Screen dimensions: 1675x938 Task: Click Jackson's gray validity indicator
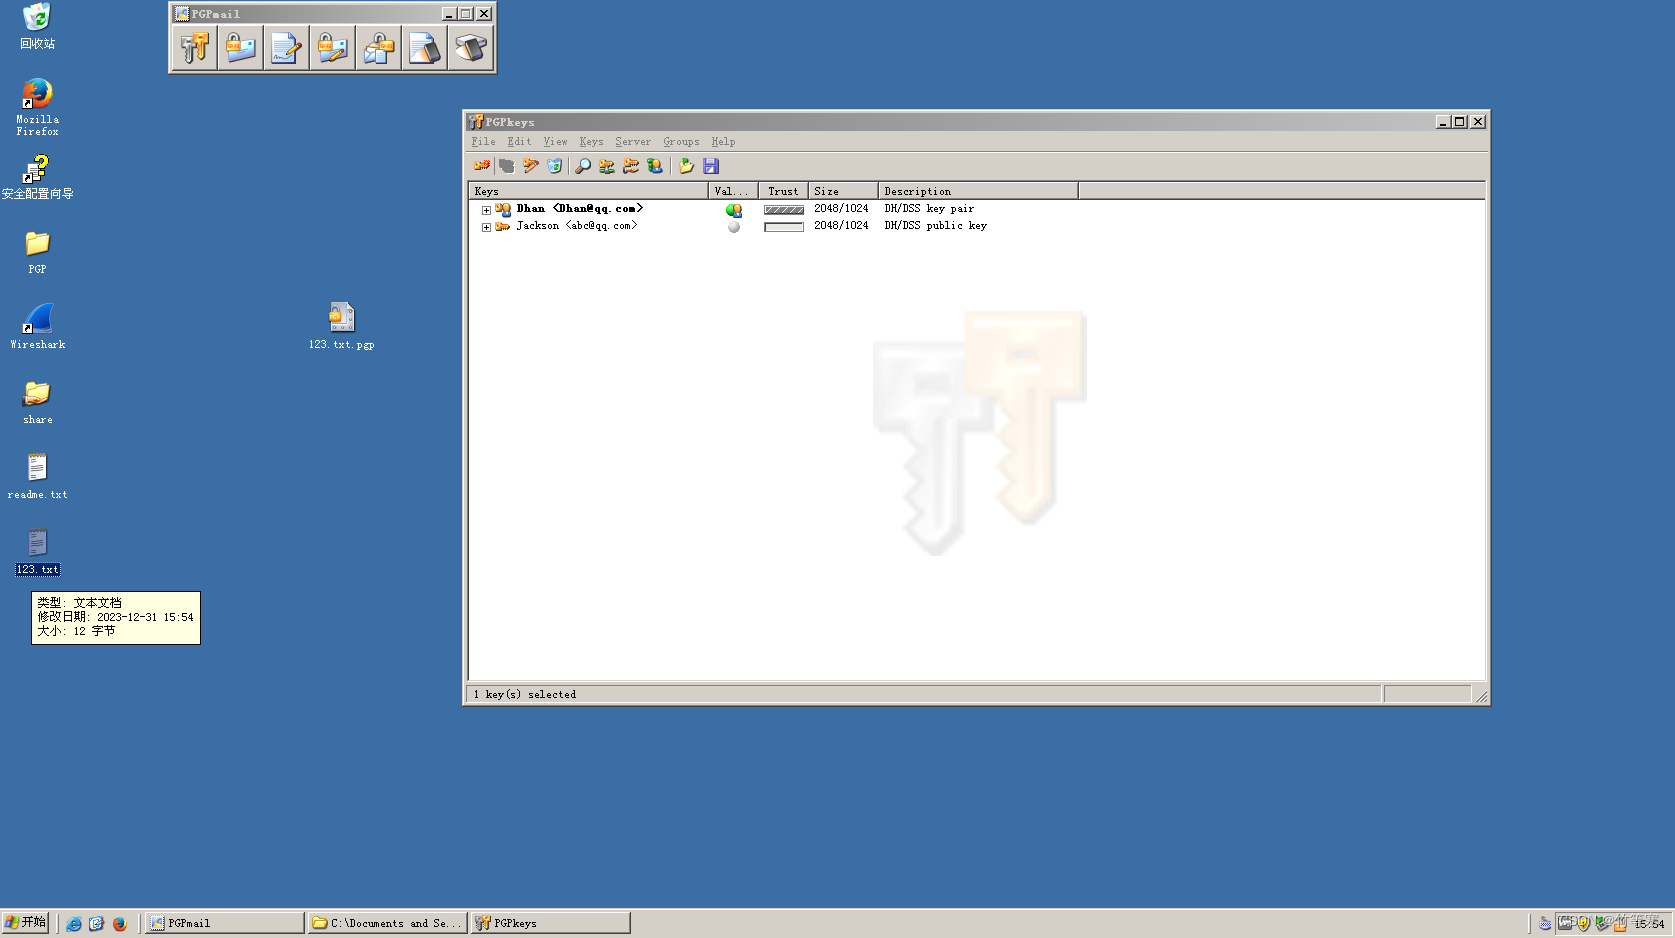tap(734, 227)
